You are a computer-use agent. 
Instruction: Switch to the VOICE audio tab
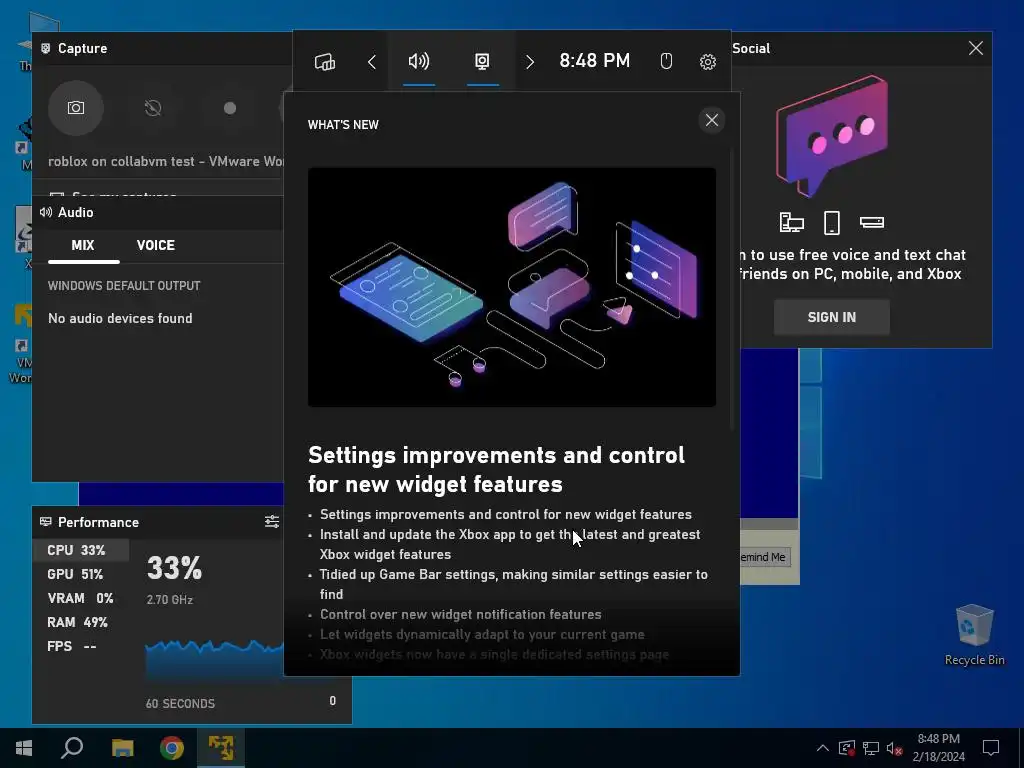(x=155, y=246)
